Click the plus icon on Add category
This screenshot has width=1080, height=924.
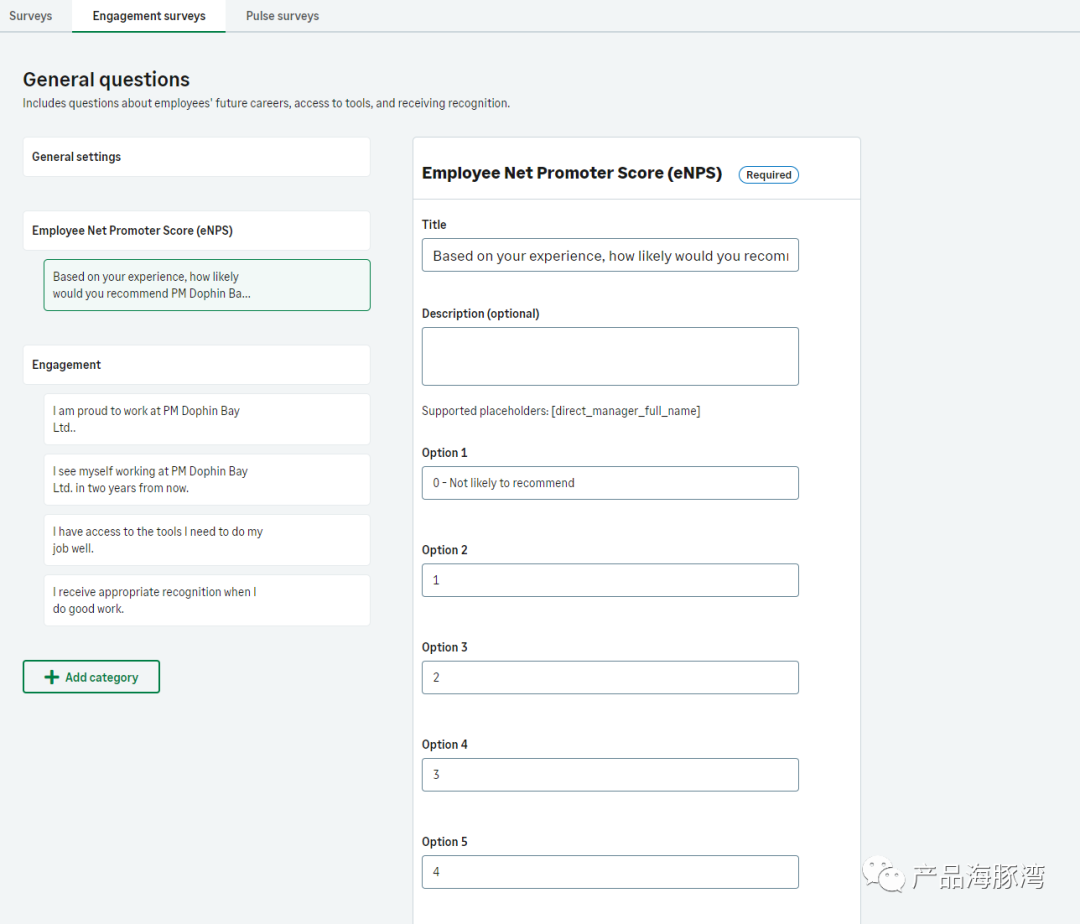pyautogui.click(x=52, y=677)
